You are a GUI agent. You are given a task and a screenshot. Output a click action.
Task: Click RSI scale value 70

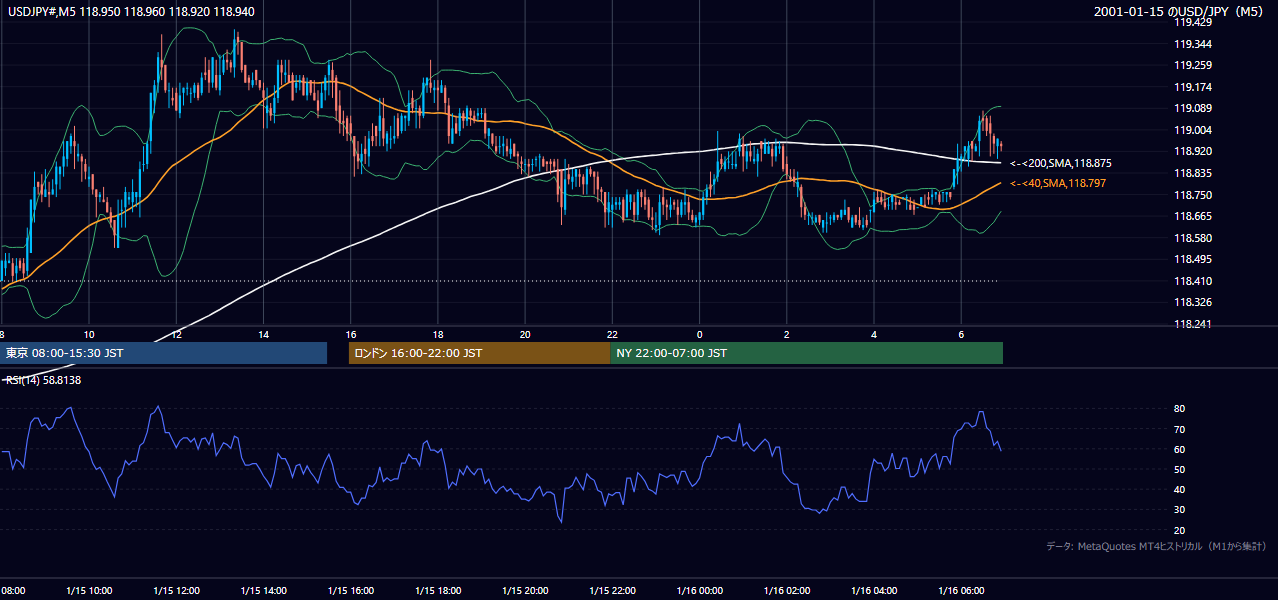1180,429
